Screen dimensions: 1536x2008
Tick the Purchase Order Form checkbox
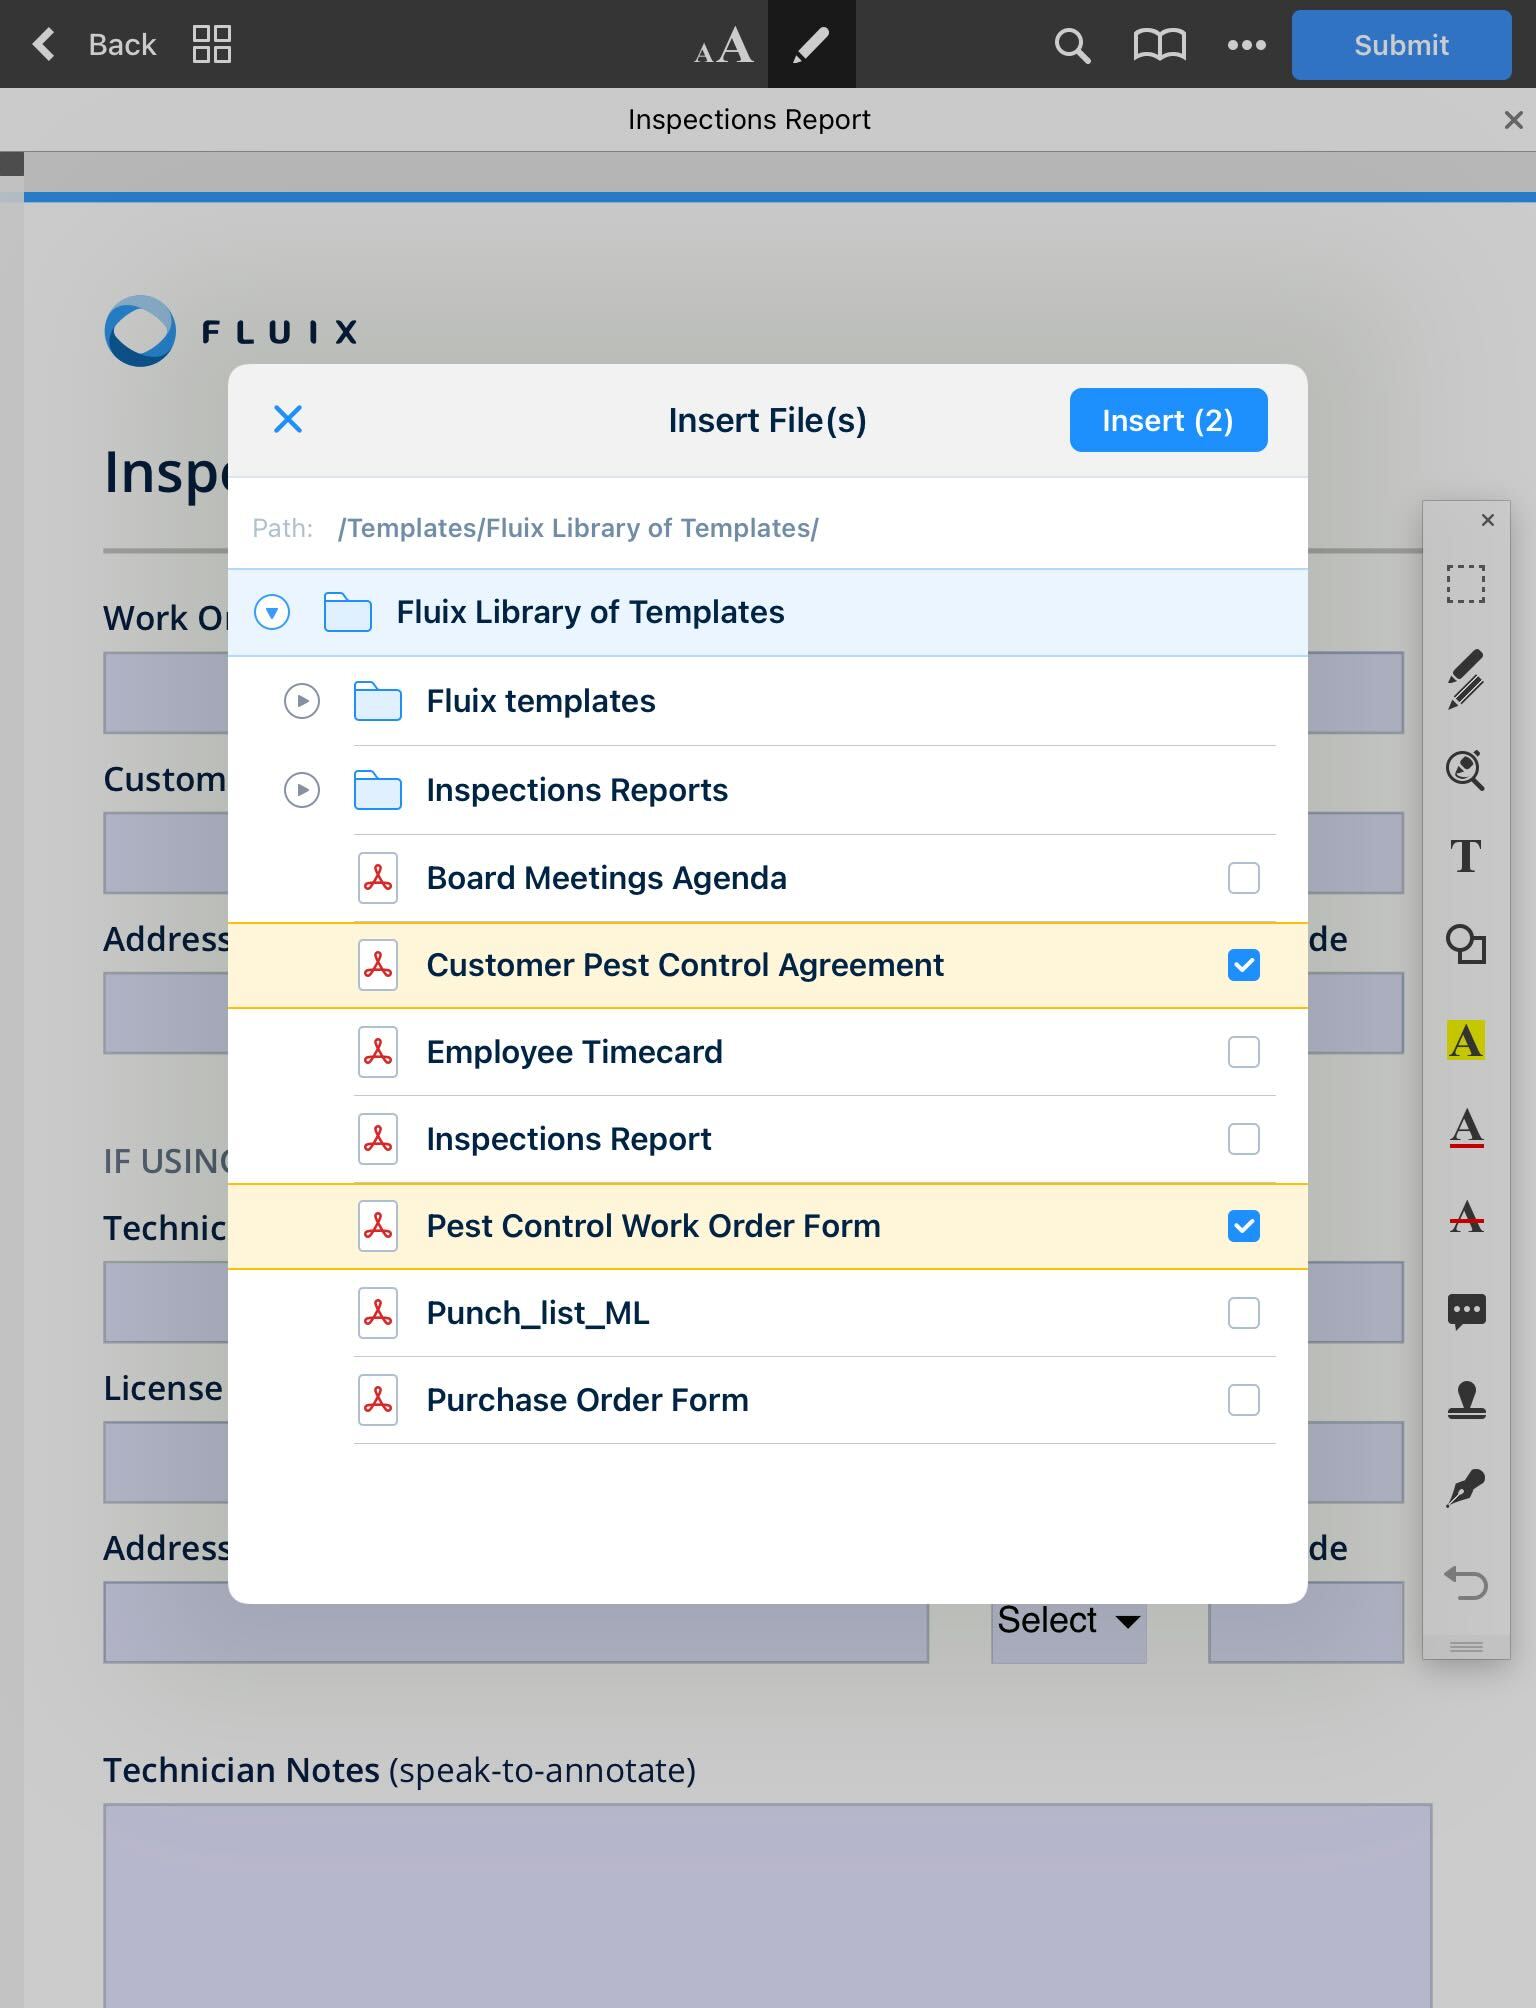(x=1243, y=1400)
